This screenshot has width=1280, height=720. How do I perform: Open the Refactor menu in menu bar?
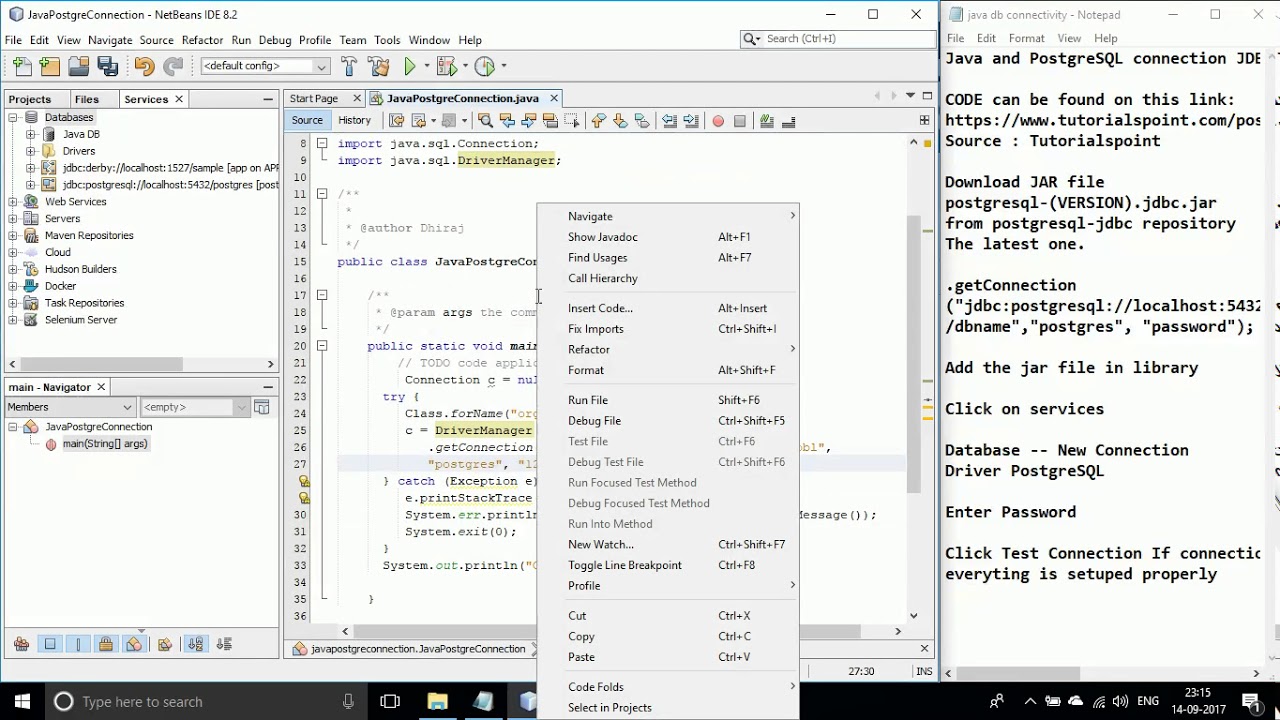point(202,40)
